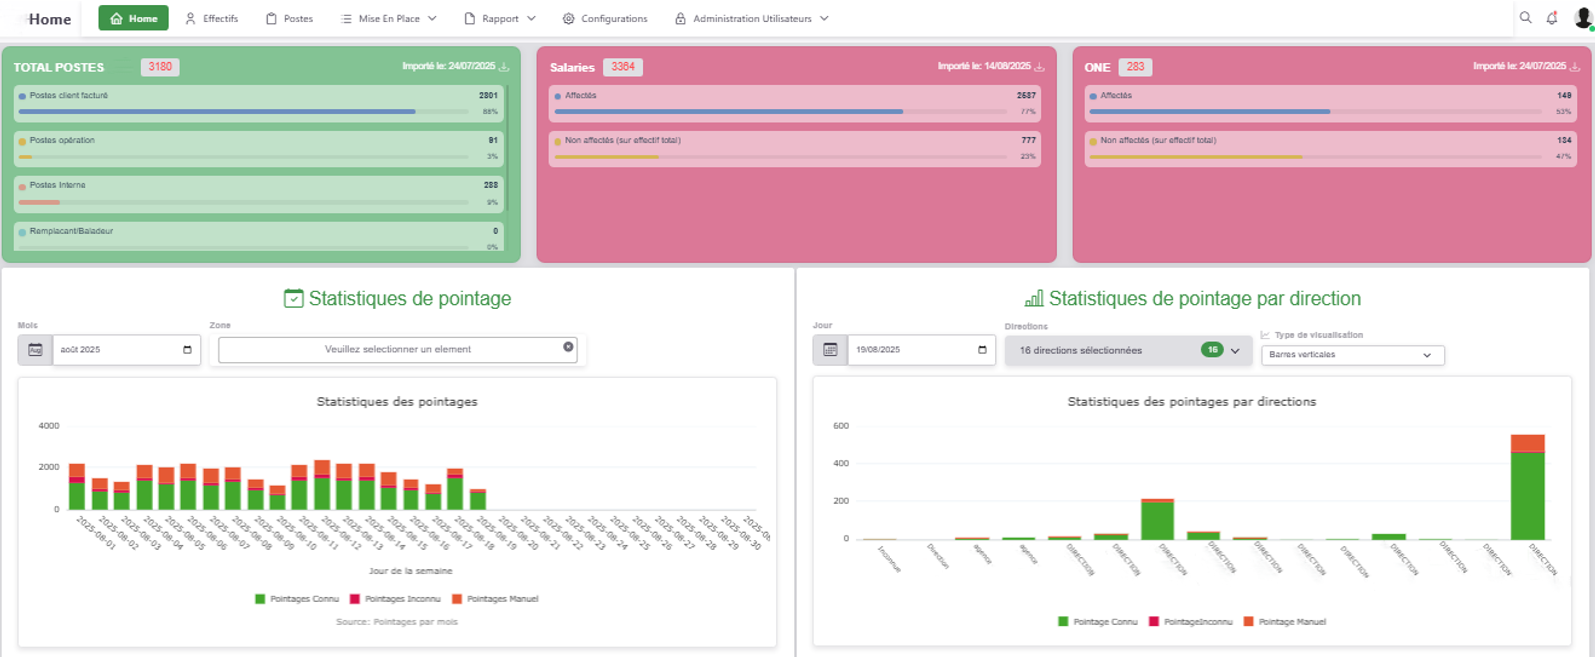This screenshot has width=1595, height=657.
Task: Click the green Home button
Action: pyautogui.click(x=133, y=19)
